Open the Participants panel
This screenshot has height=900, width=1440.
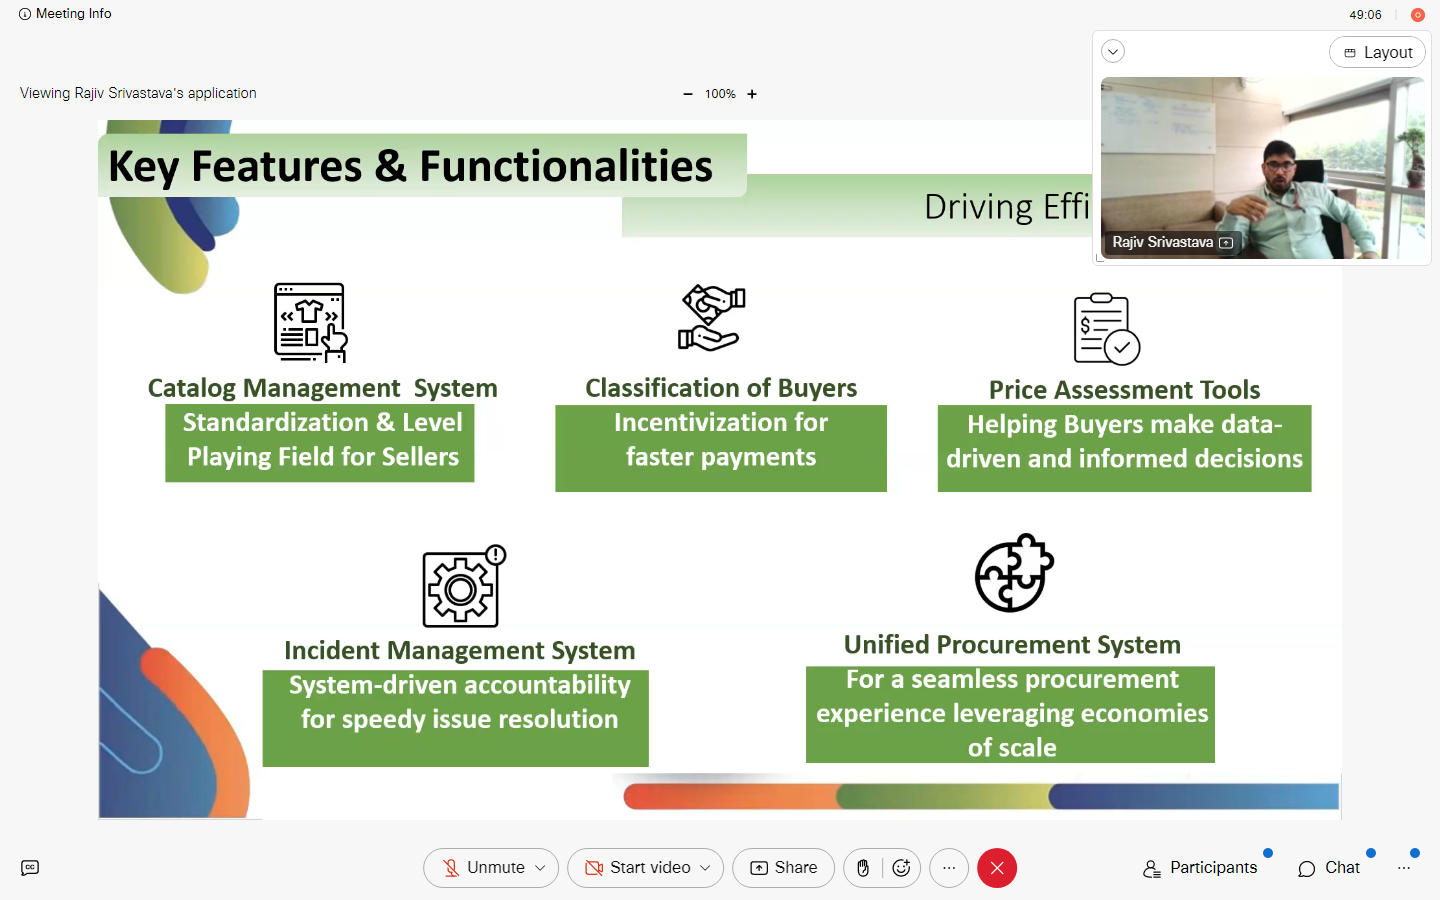click(1200, 868)
